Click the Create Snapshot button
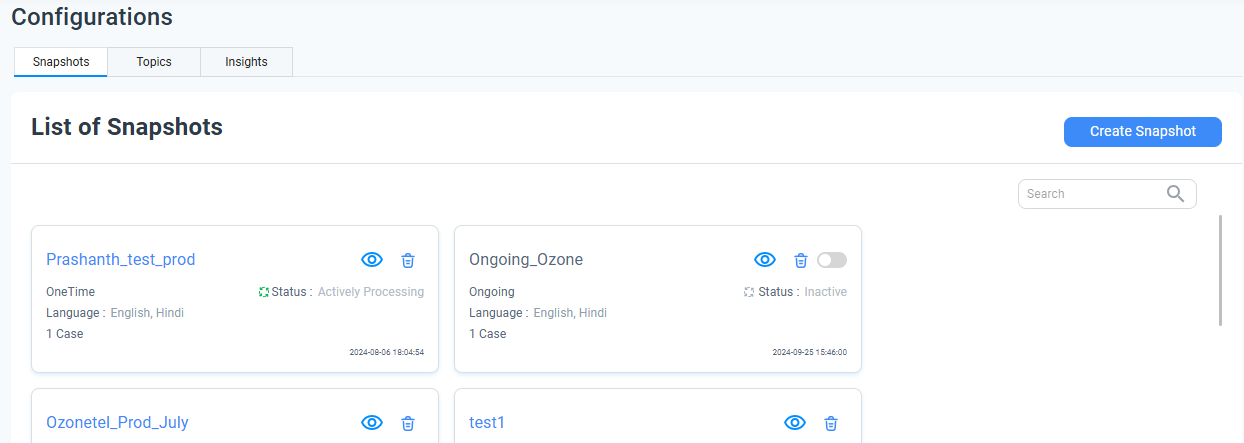The image size is (1244, 443). coord(1143,131)
